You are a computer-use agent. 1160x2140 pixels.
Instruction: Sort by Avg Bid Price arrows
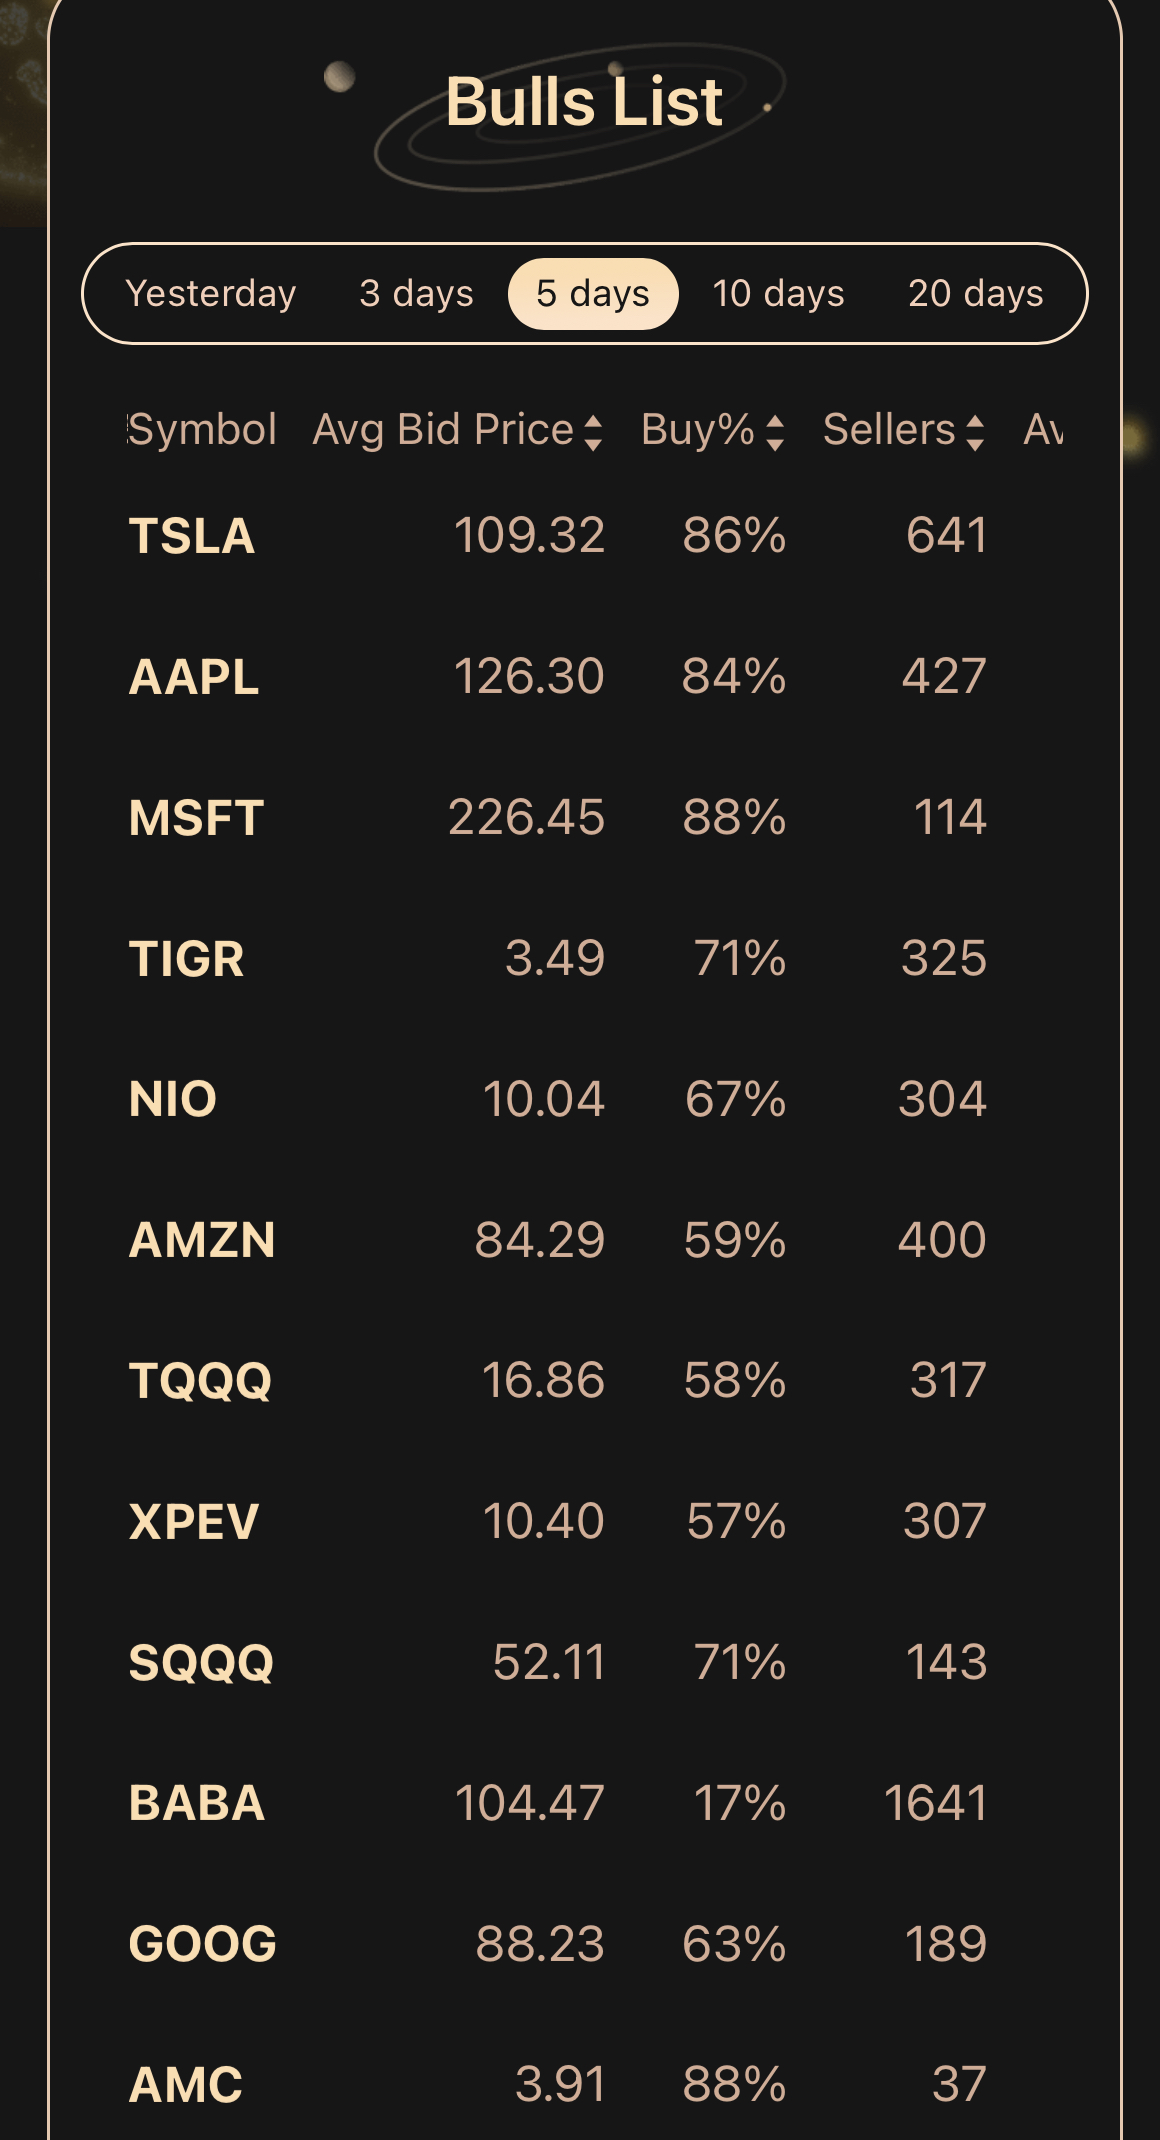click(593, 432)
